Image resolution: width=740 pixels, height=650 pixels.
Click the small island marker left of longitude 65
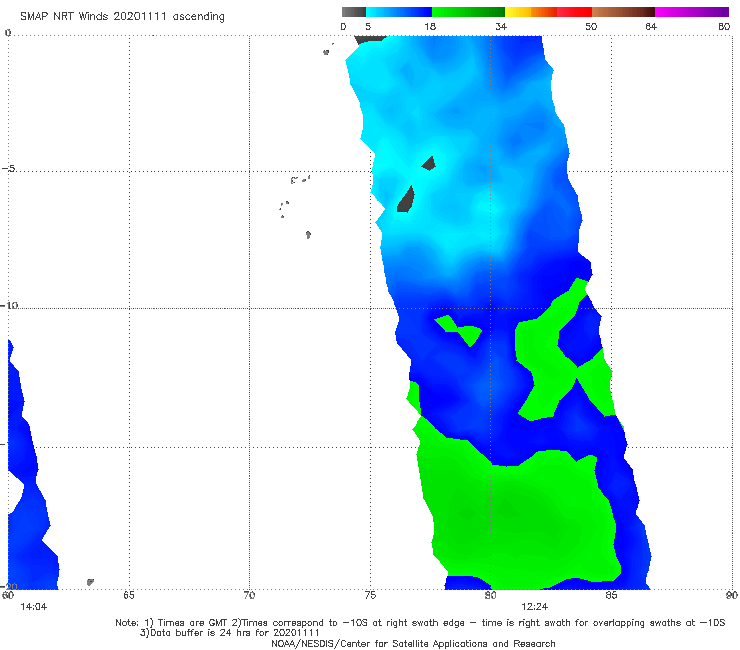coord(90,582)
